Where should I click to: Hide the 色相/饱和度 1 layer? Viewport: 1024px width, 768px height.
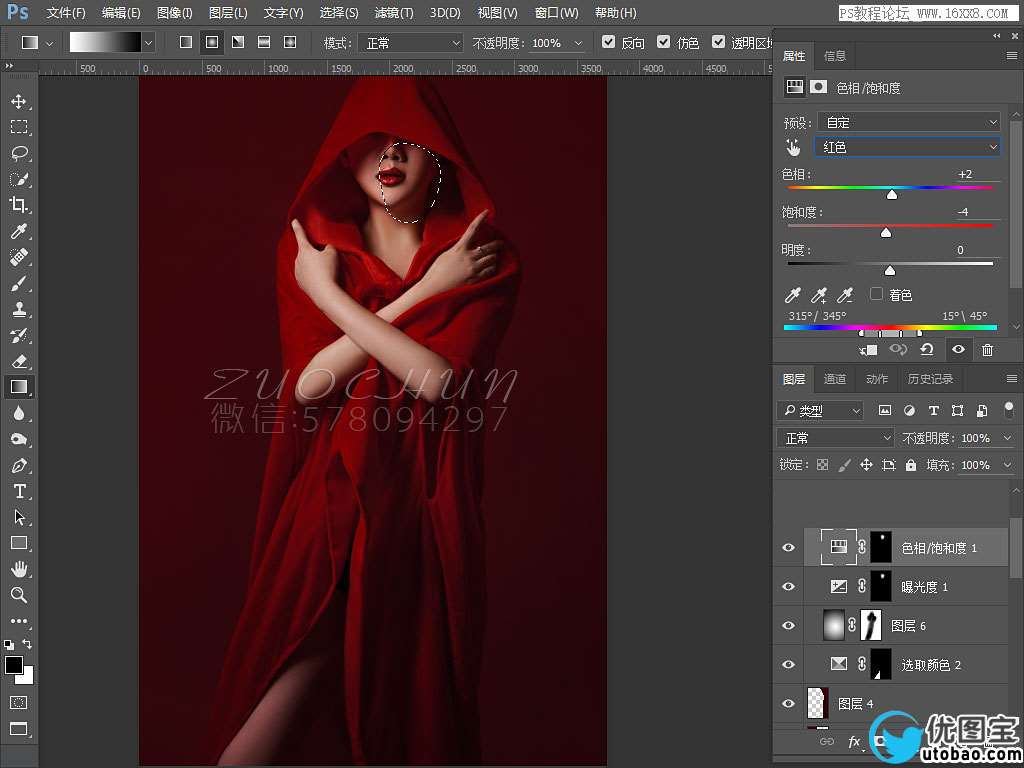[788, 548]
